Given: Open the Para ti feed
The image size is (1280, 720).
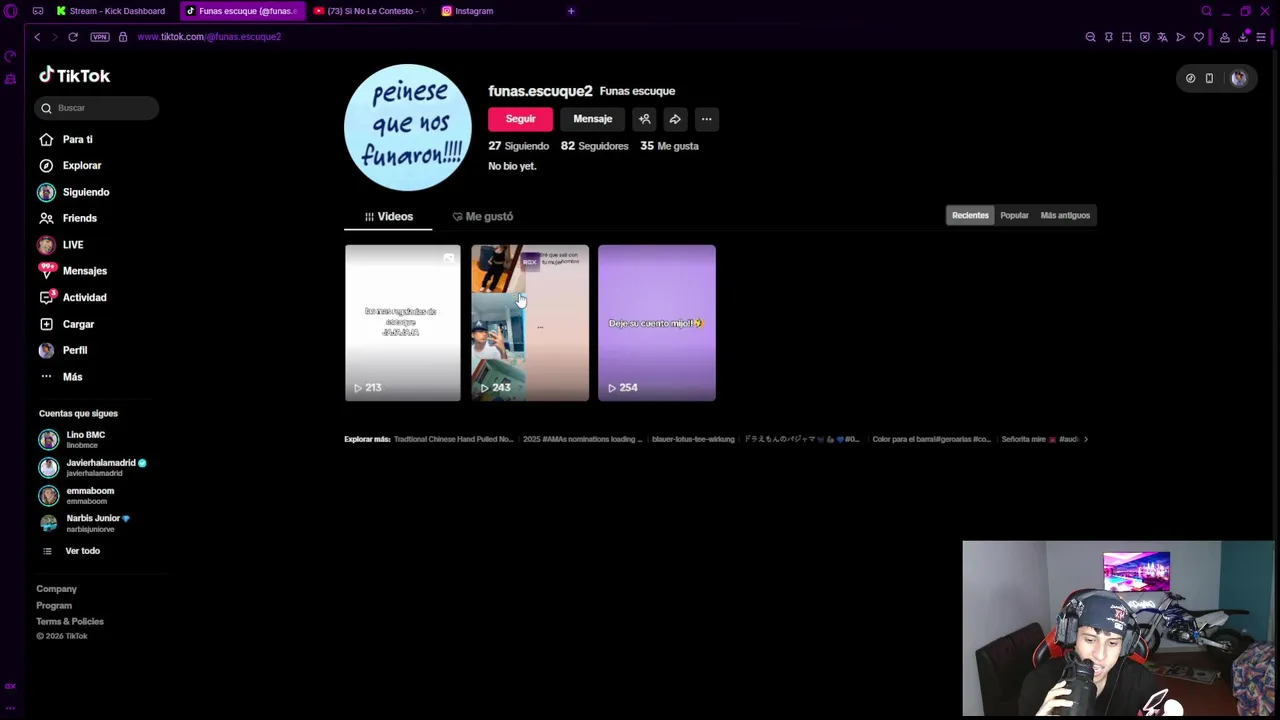Looking at the screenshot, I should coord(65,139).
